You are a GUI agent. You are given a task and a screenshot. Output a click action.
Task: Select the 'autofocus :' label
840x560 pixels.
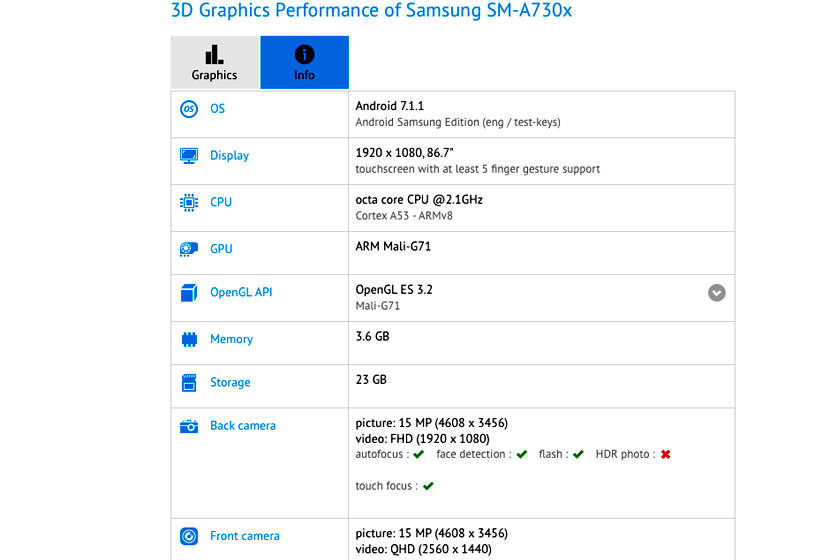pos(382,454)
